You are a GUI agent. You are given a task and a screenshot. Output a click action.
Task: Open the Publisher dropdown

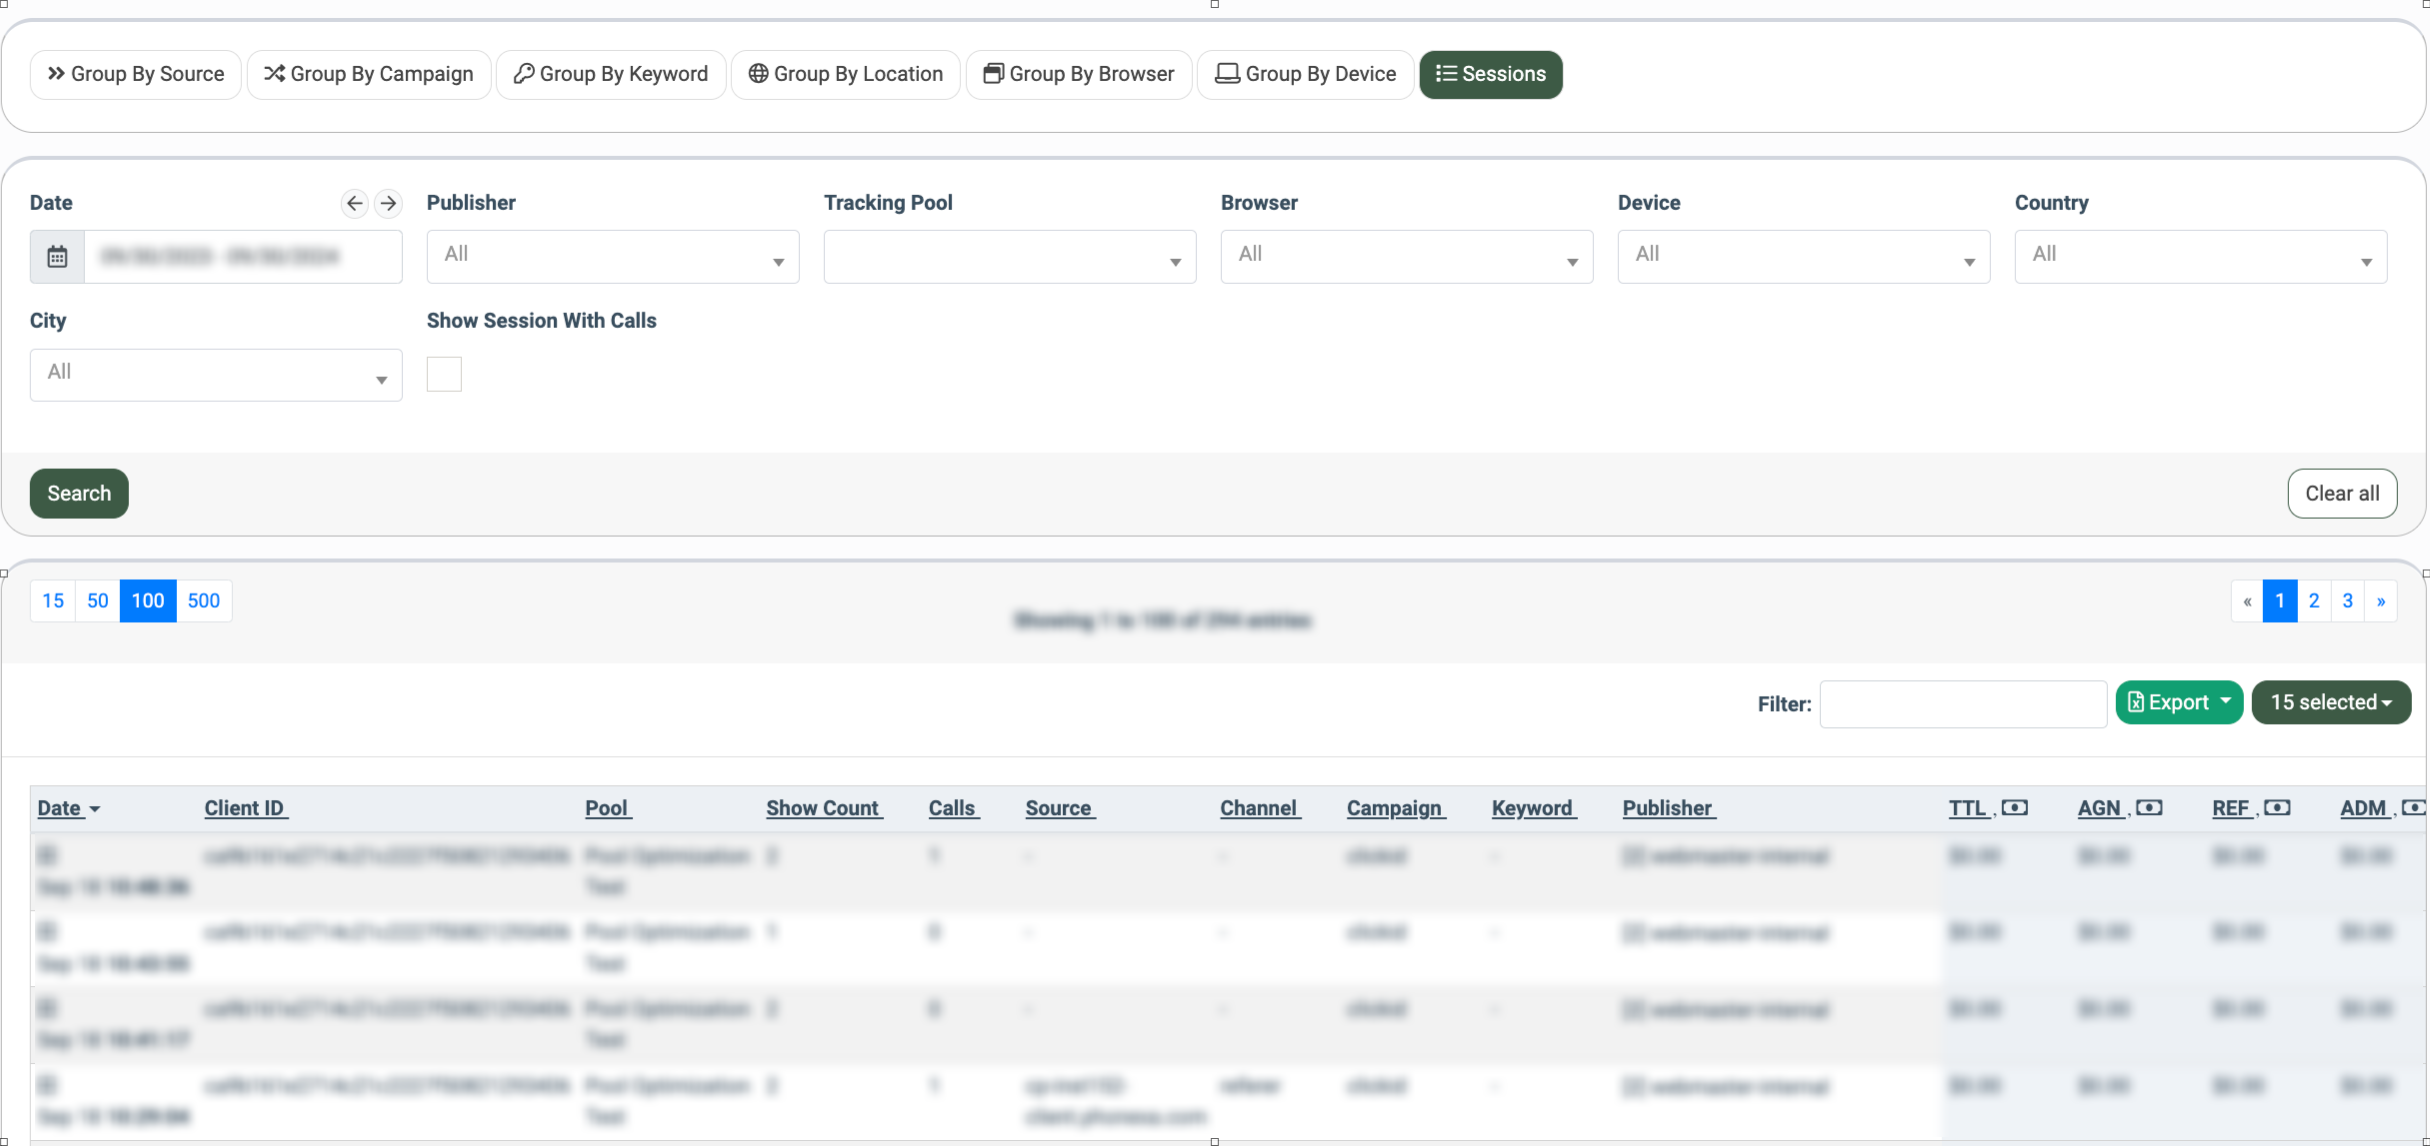(x=612, y=257)
